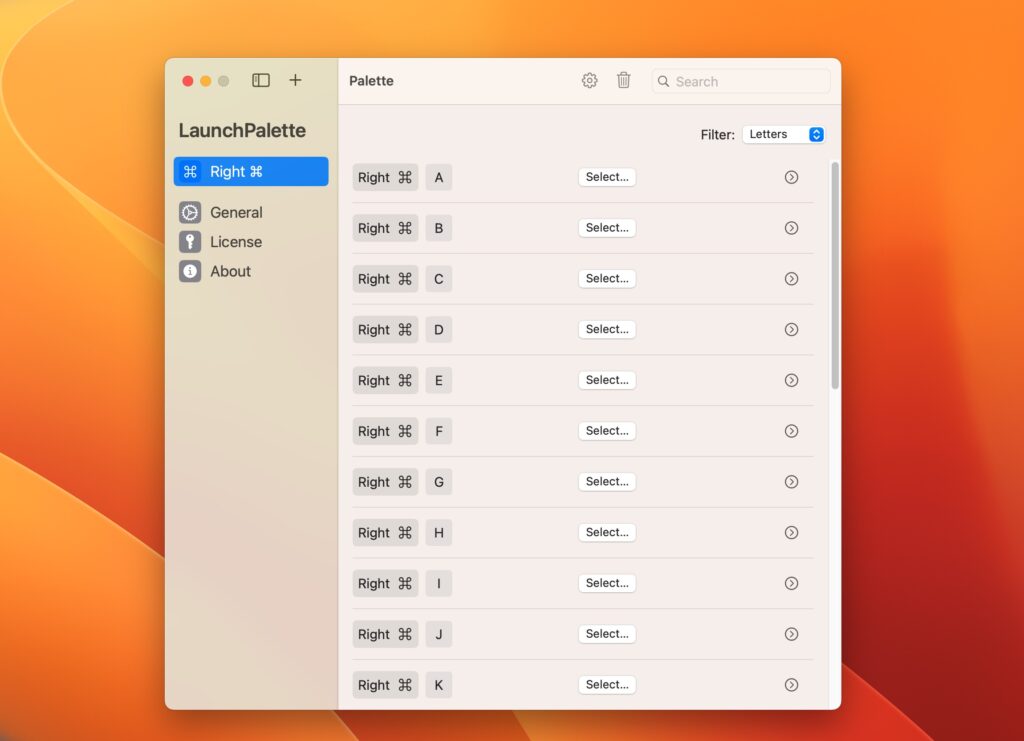The height and width of the screenshot is (741, 1024).
Task: Open the Palette tab header
Action: [371, 80]
